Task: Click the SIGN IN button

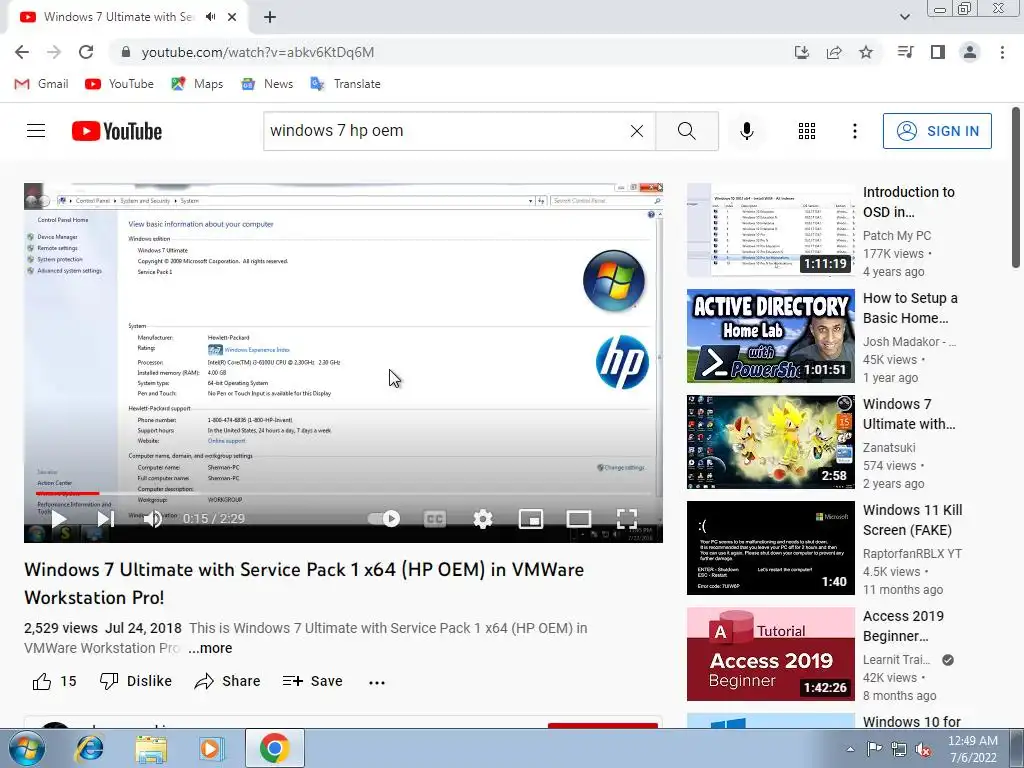Action: pos(937,131)
